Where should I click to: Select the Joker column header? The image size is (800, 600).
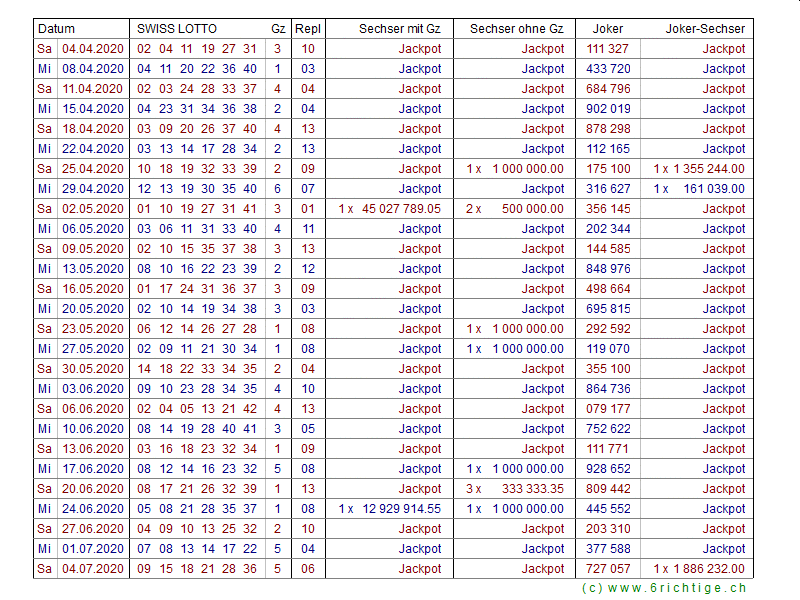coord(608,29)
